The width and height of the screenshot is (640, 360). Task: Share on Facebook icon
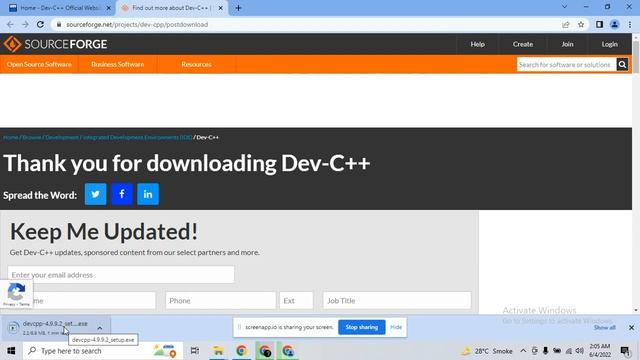(122, 194)
